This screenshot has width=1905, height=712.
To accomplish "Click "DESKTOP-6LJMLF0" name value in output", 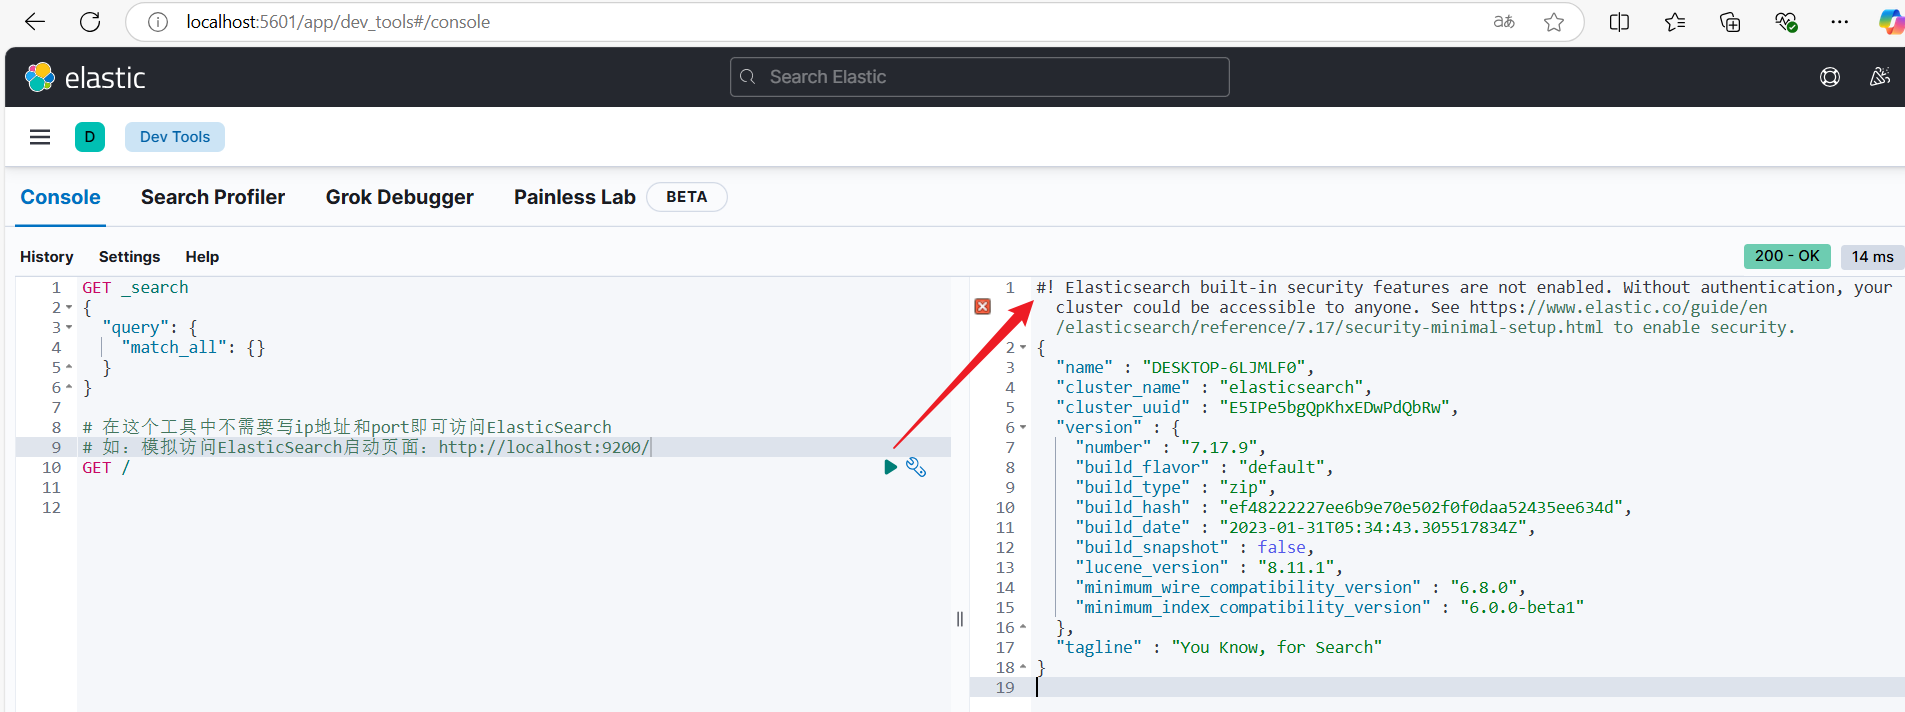I will click(x=1225, y=367).
